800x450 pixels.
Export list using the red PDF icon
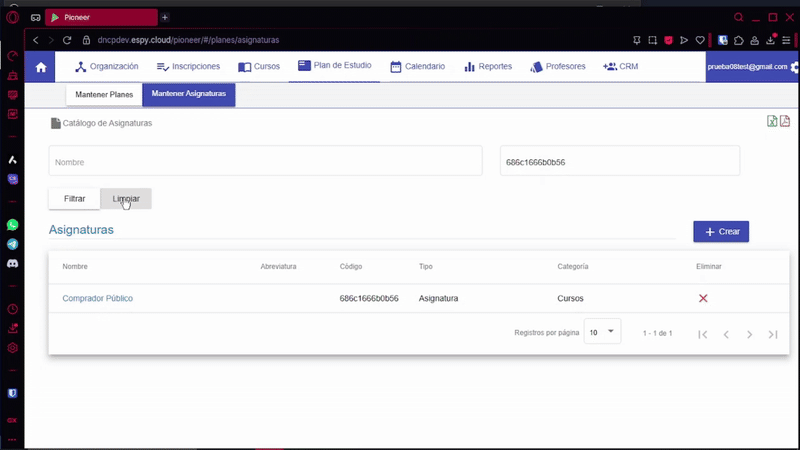click(785, 121)
